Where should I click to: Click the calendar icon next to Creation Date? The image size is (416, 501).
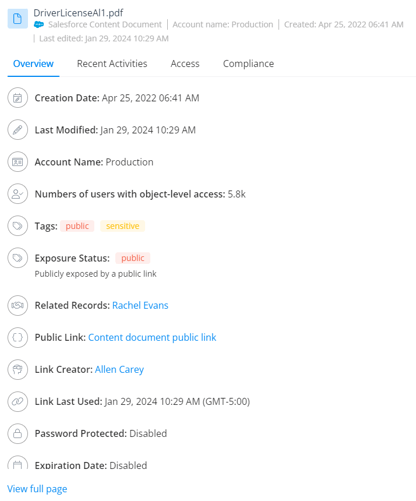(17, 98)
